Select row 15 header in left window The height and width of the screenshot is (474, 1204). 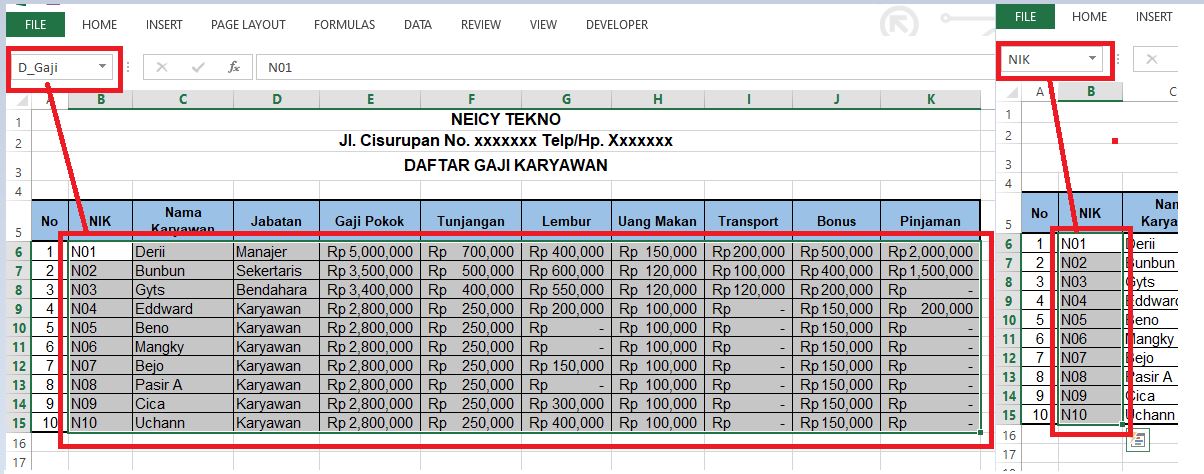[x=18, y=422]
